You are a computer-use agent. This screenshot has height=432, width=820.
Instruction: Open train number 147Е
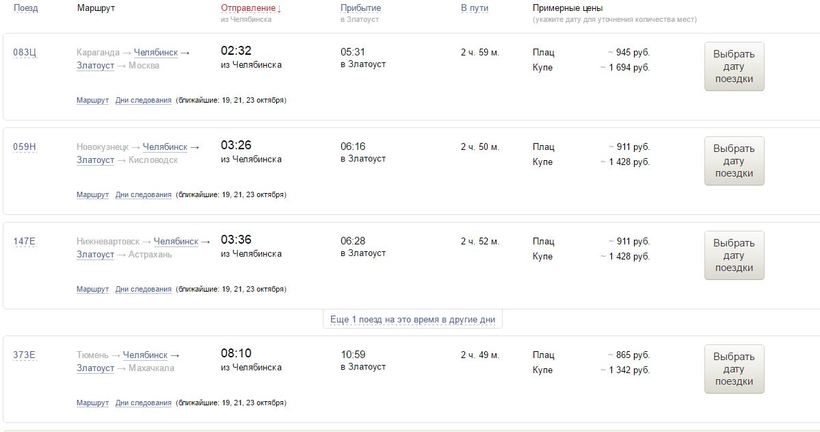pyautogui.click(x=25, y=241)
